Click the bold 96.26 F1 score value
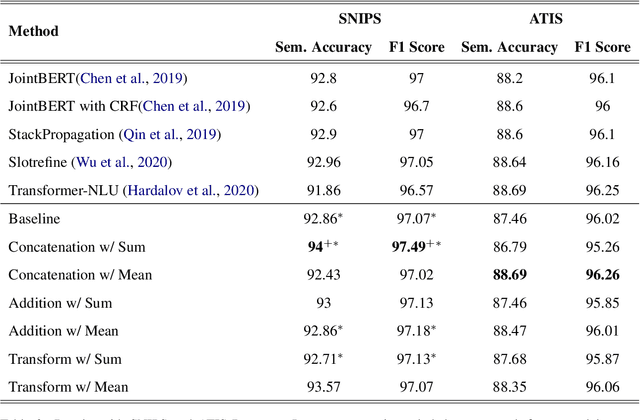 click(604, 273)
